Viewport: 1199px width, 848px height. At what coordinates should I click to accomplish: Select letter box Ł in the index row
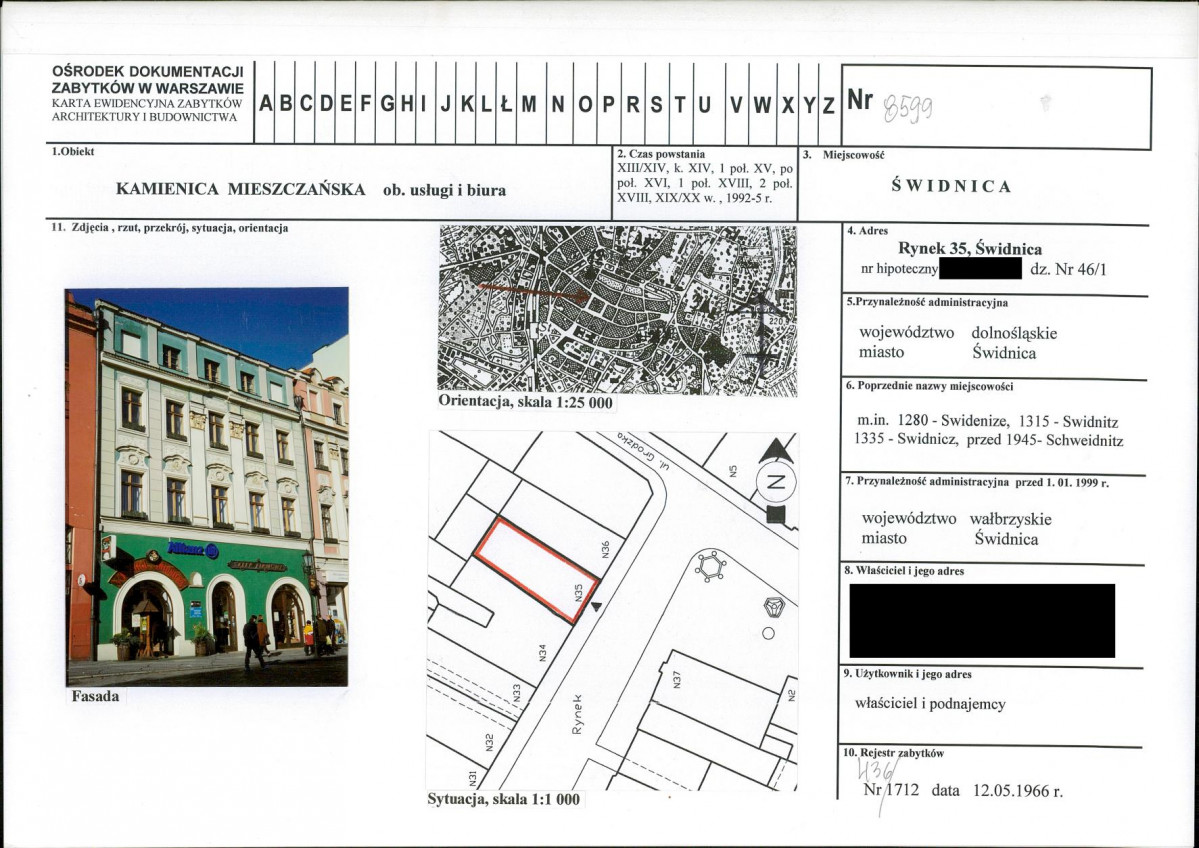click(506, 104)
